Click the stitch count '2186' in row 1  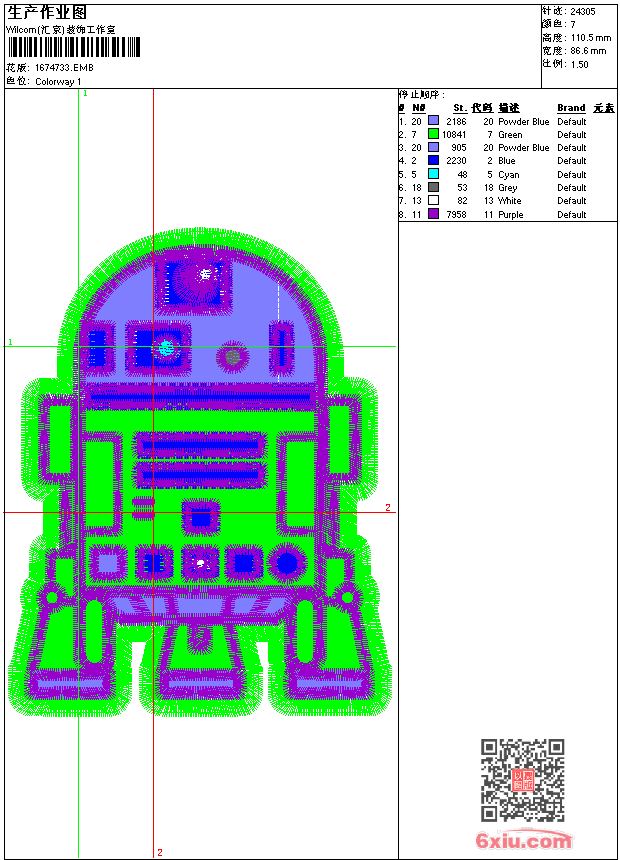(456, 122)
